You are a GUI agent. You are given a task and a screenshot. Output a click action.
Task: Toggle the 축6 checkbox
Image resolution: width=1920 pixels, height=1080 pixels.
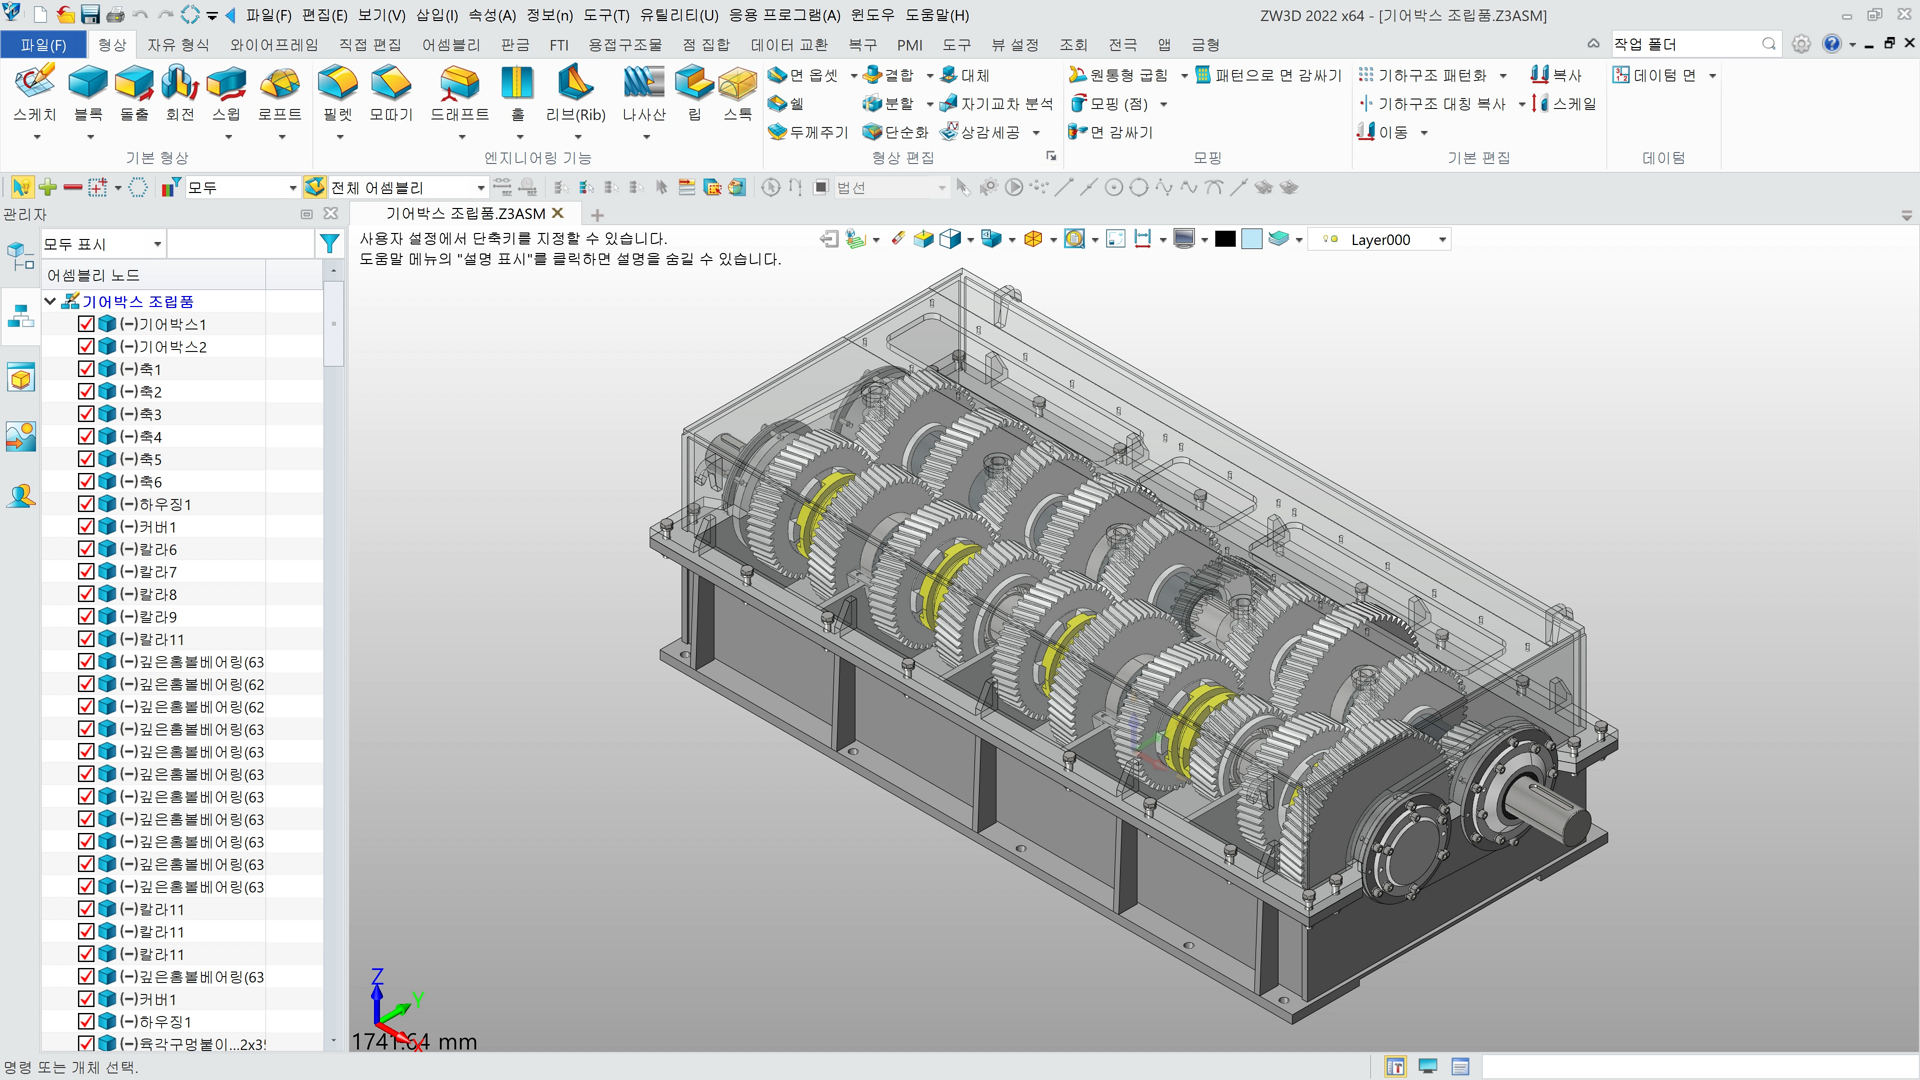point(86,482)
